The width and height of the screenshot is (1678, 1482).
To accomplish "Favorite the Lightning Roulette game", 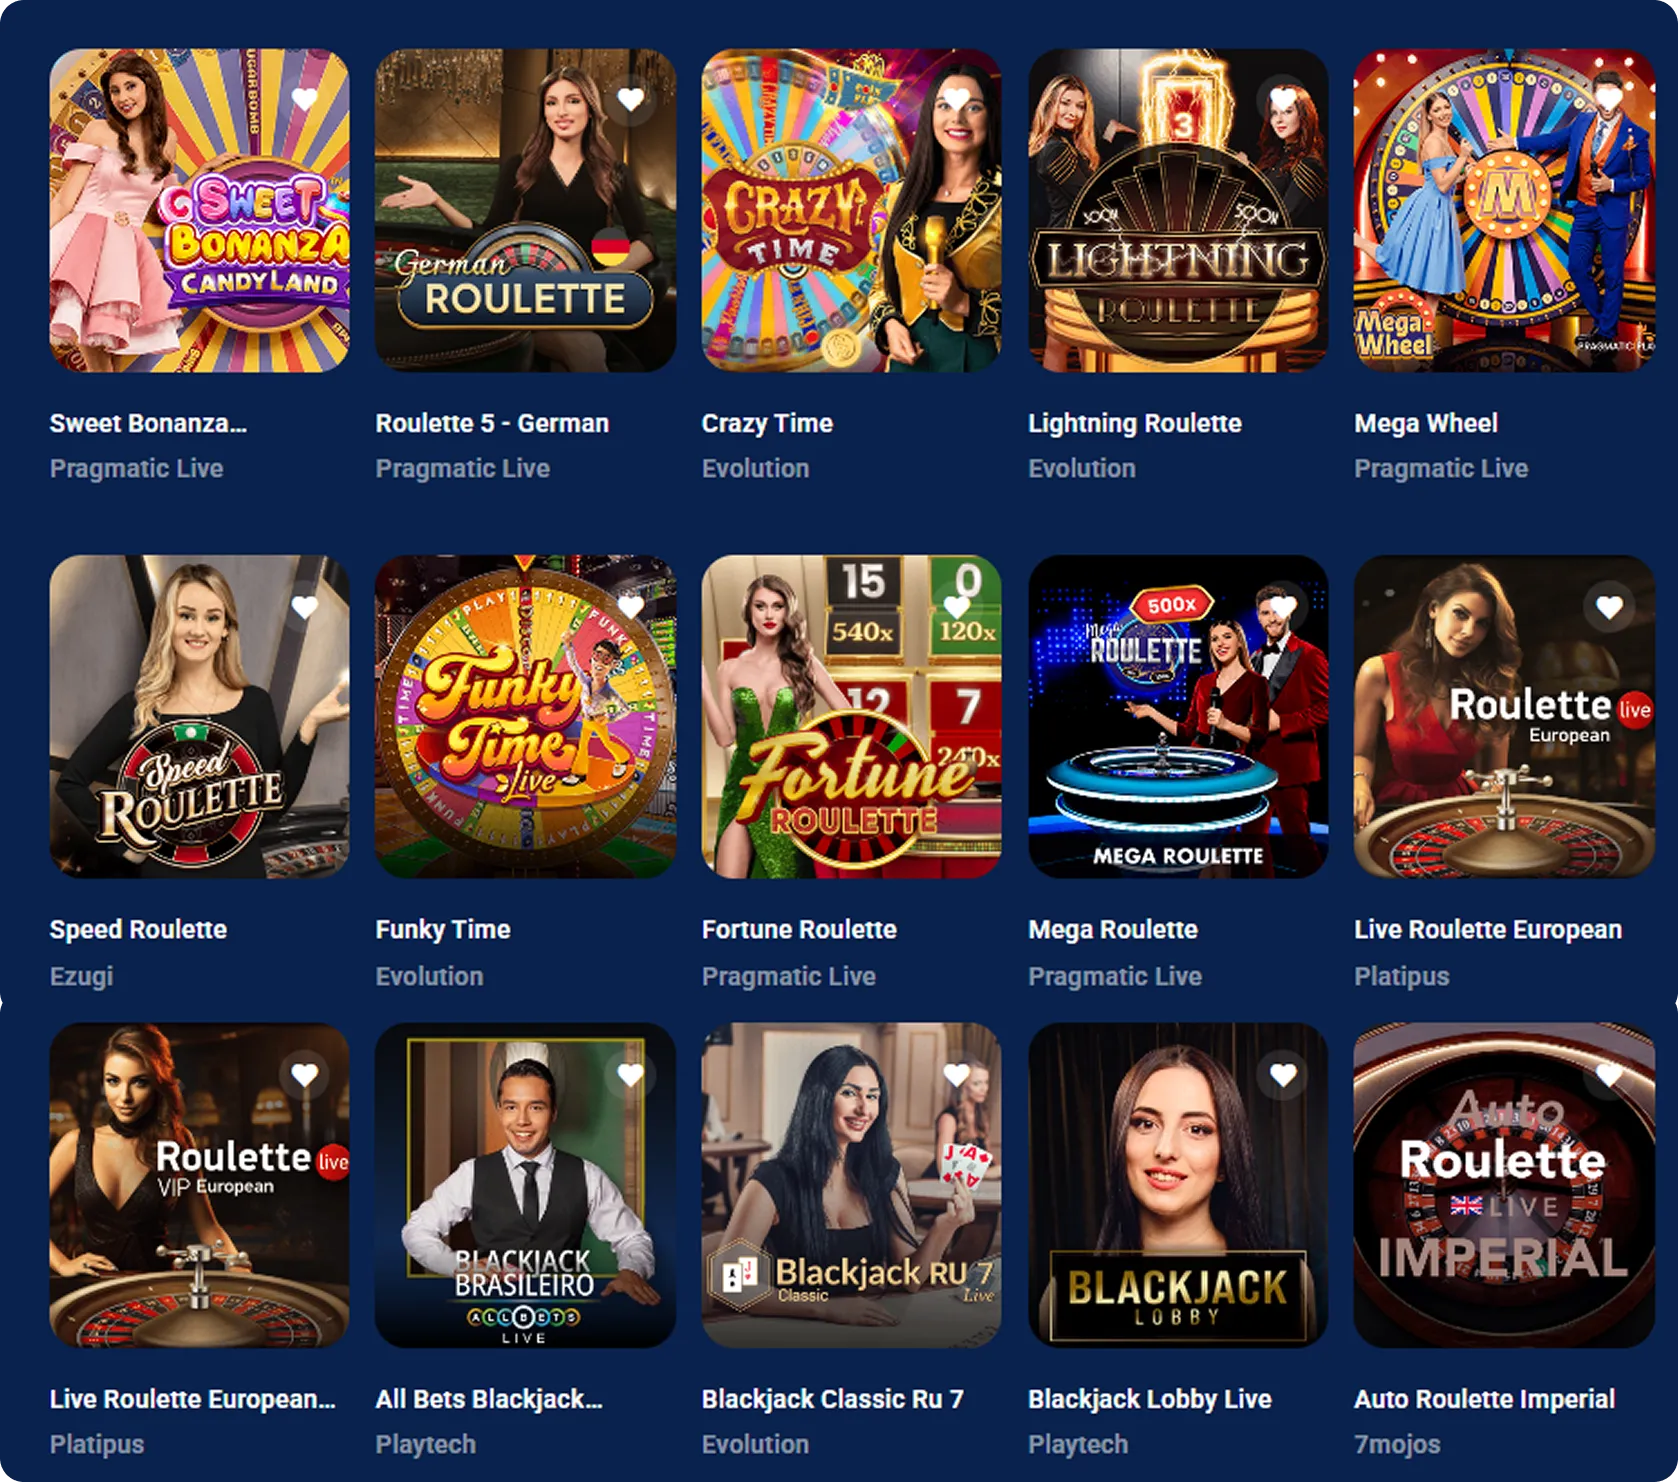I will 1283,99.
